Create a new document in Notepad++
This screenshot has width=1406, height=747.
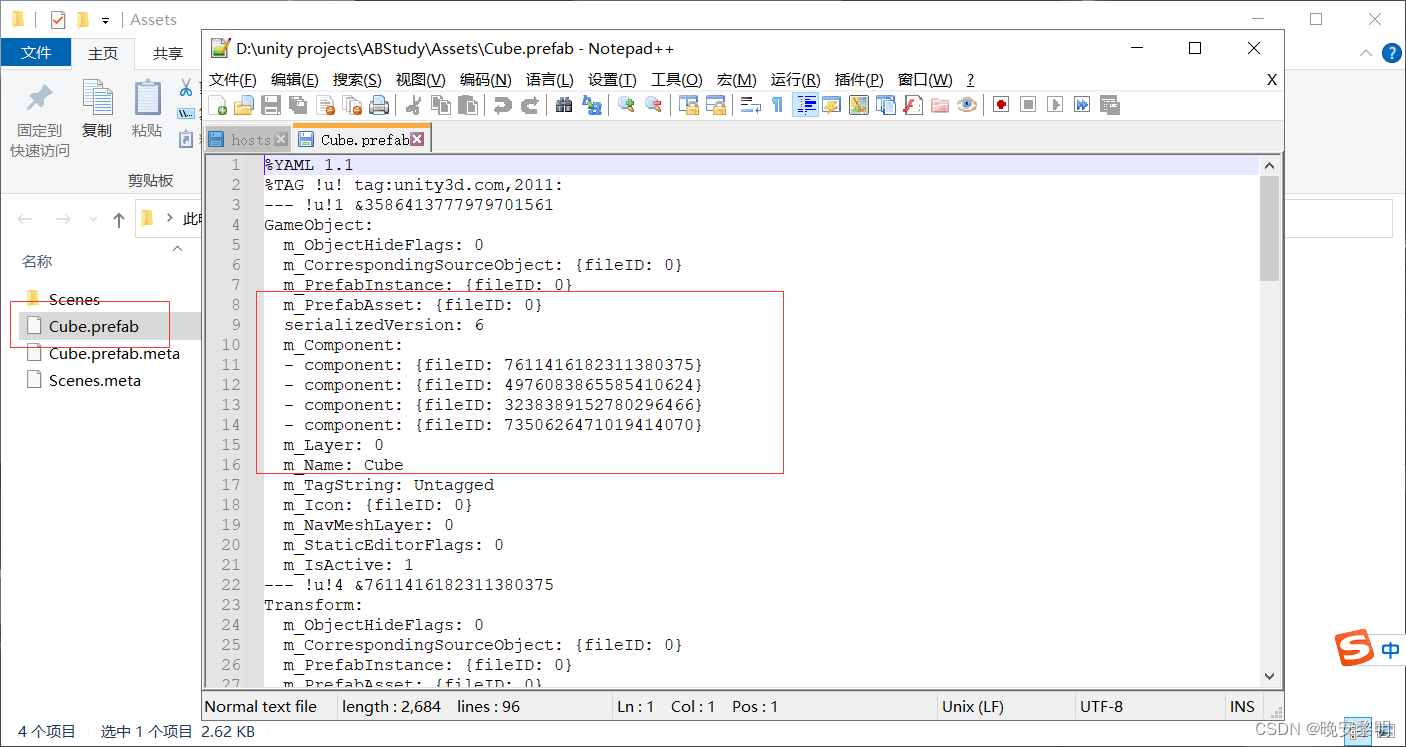(217, 105)
